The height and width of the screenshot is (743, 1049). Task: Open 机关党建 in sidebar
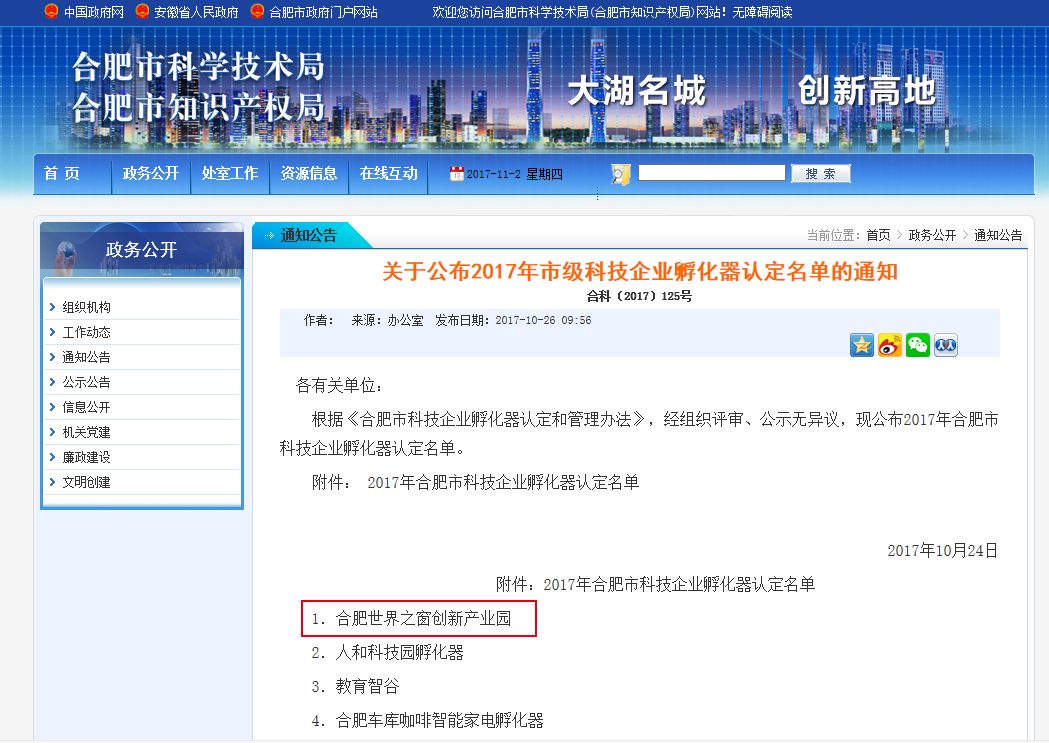(x=86, y=432)
